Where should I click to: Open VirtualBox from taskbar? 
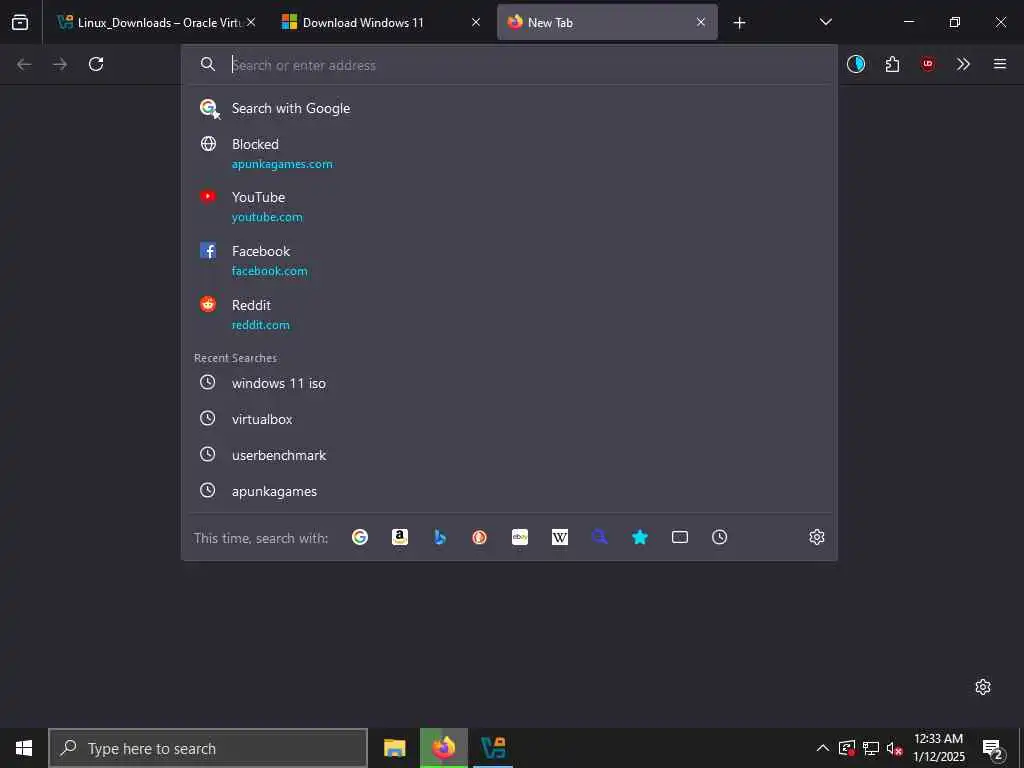(493, 748)
